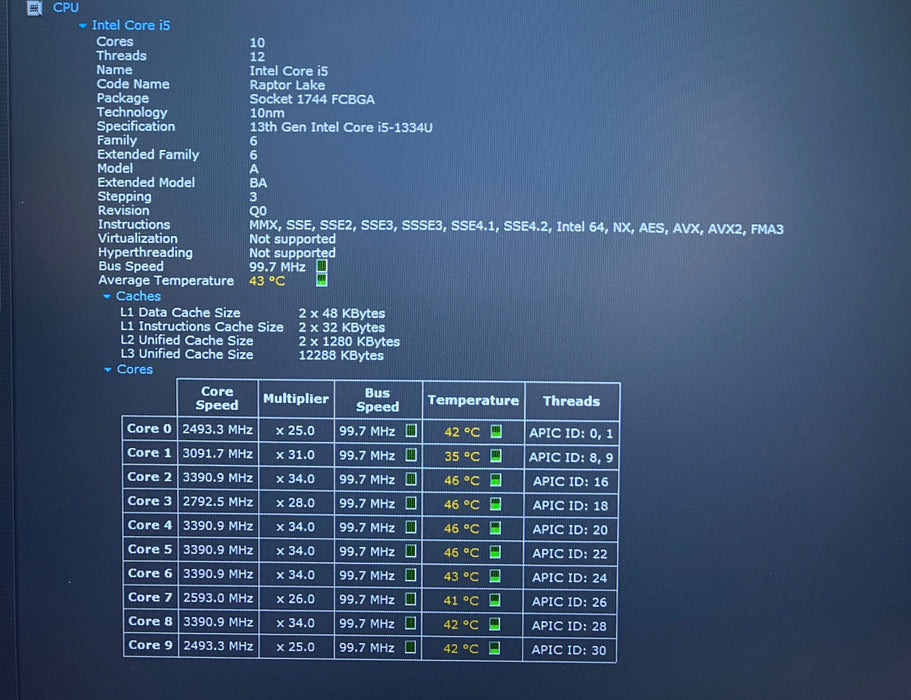The image size is (911, 700).
Task: Click the 2792.5 MHz core speed cell
Action: click(x=218, y=502)
